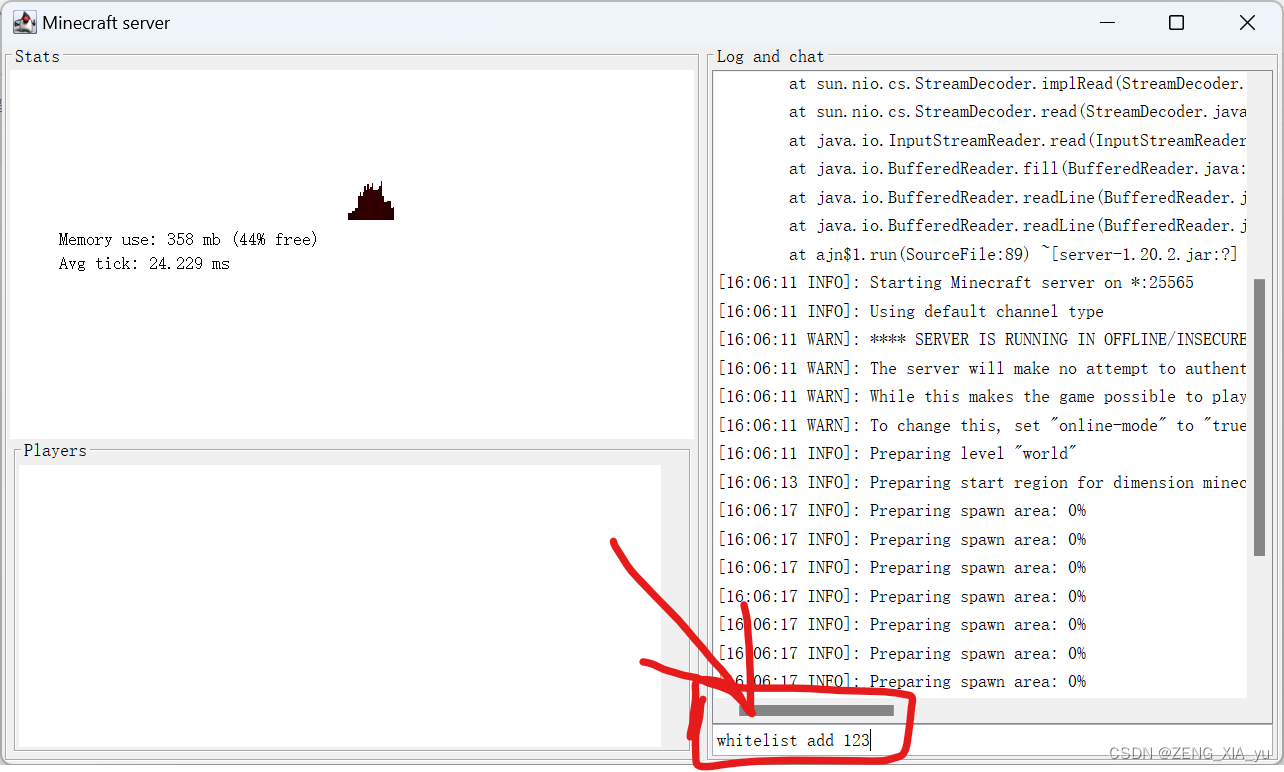Image resolution: width=1284 pixels, height=772 pixels.
Task: Click the 'The server will make no attempt' warning line
Action: tap(982, 369)
